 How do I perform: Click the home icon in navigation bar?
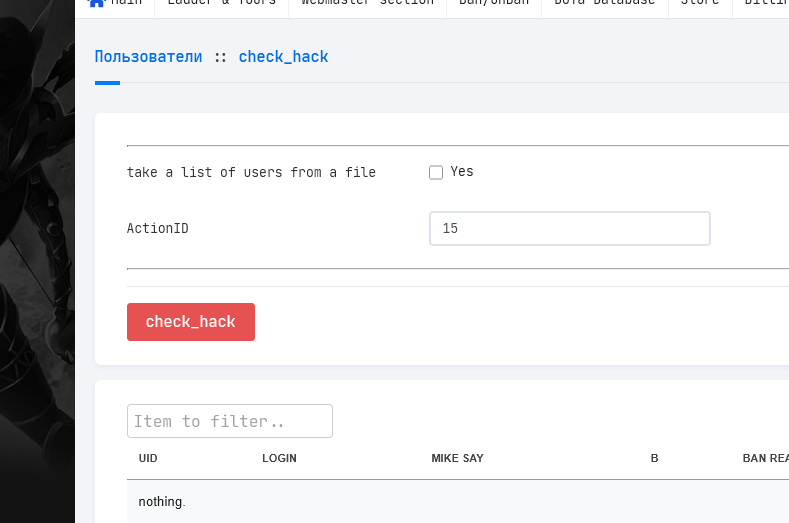click(97, 3)
